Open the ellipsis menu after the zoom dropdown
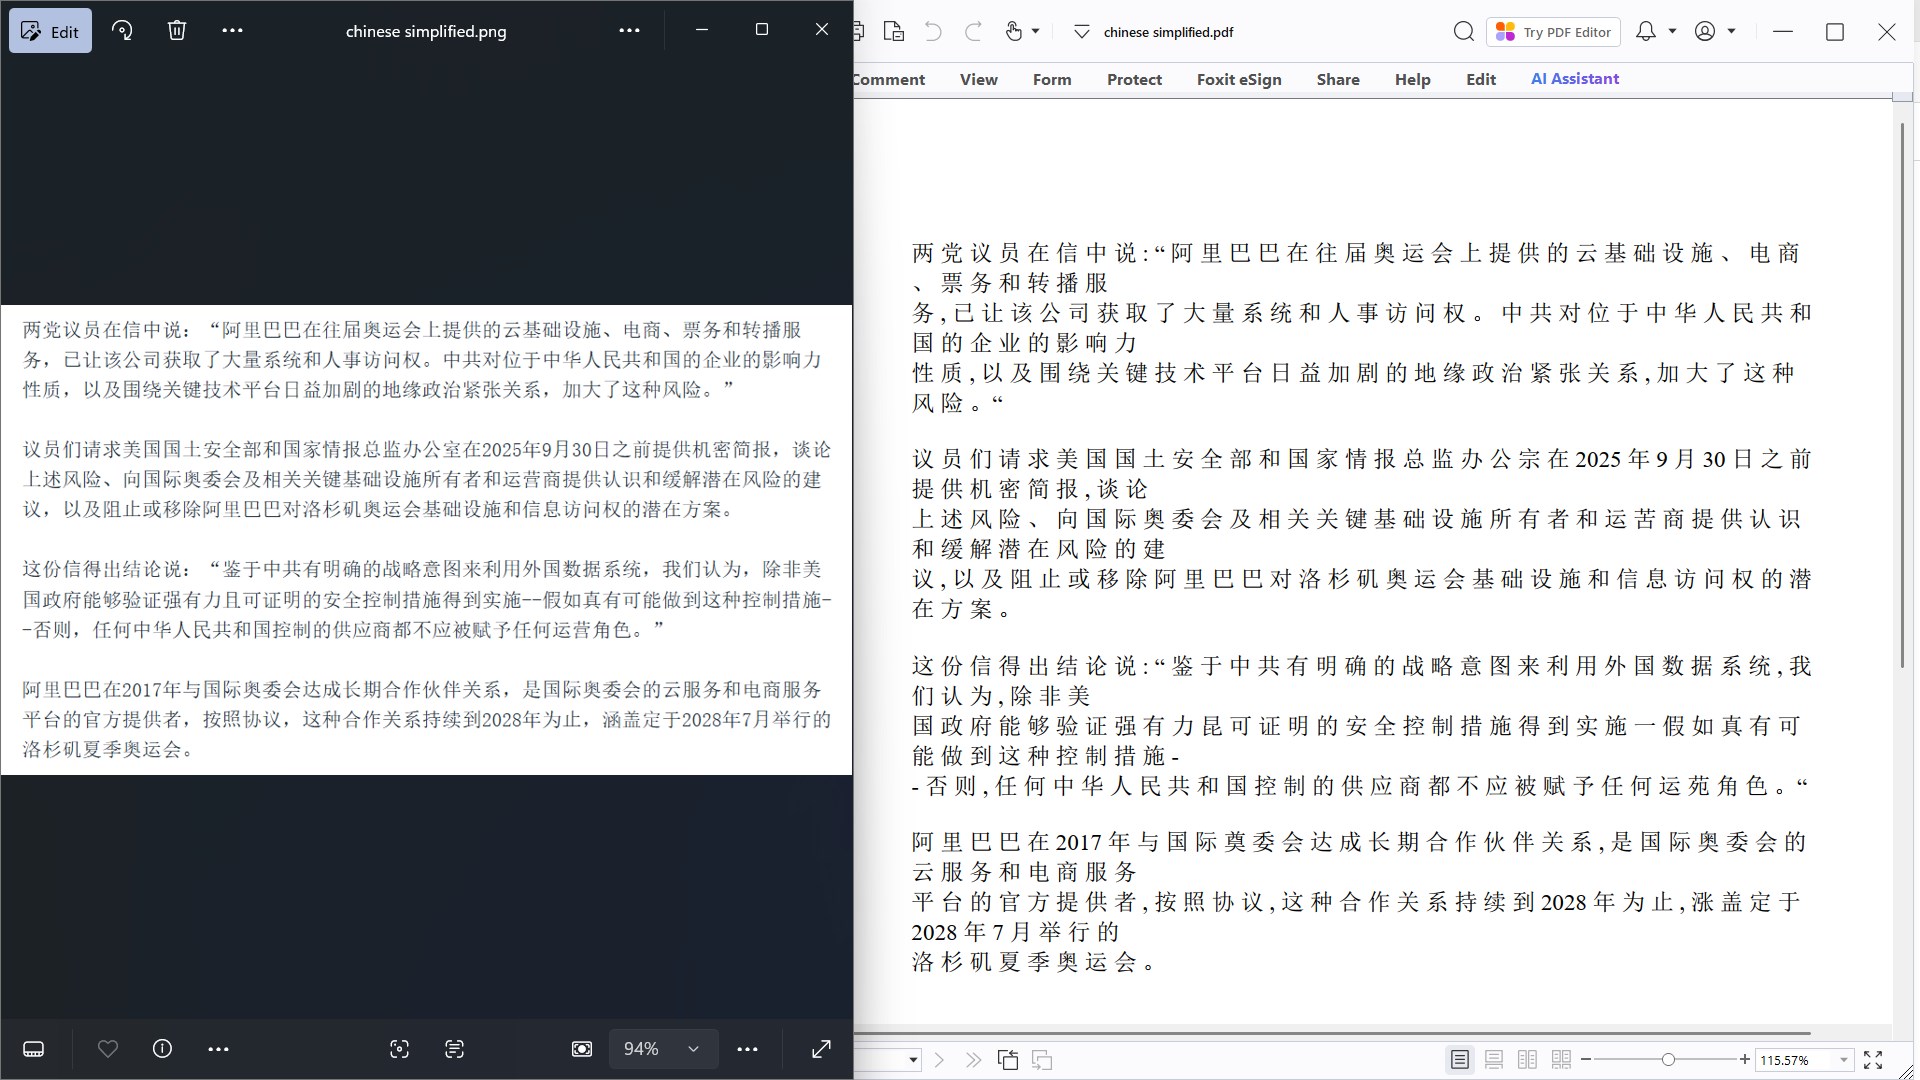Image resolution: width=1920 pixels, height=1080 pixels. 747,1049
